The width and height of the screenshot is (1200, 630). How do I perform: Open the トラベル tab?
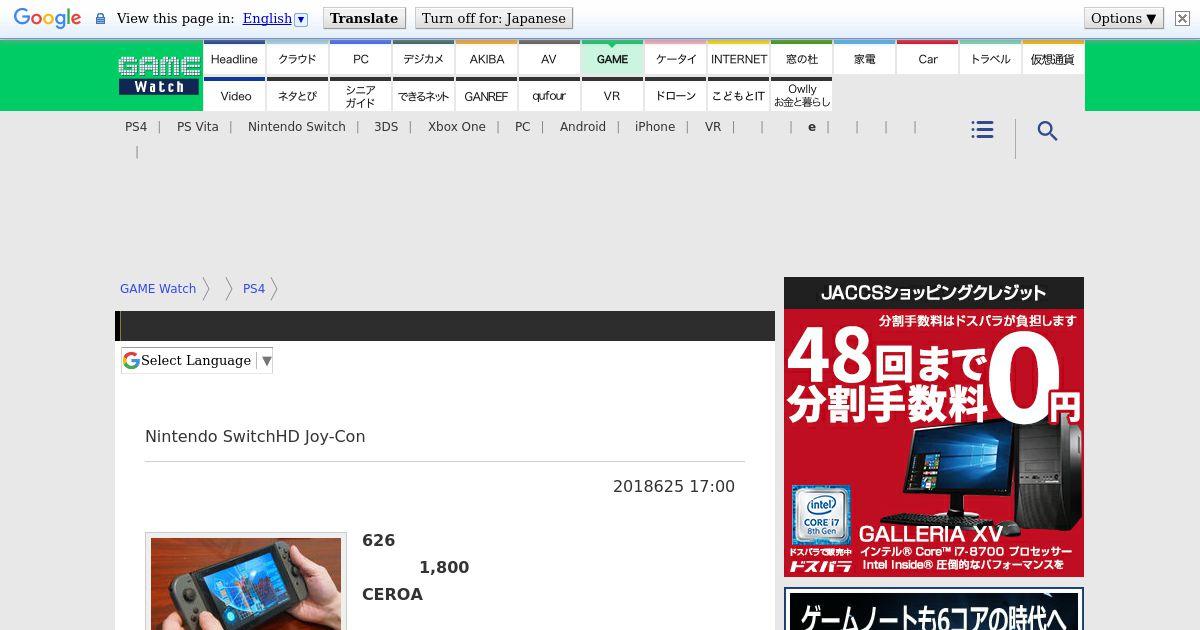point(990,59)
